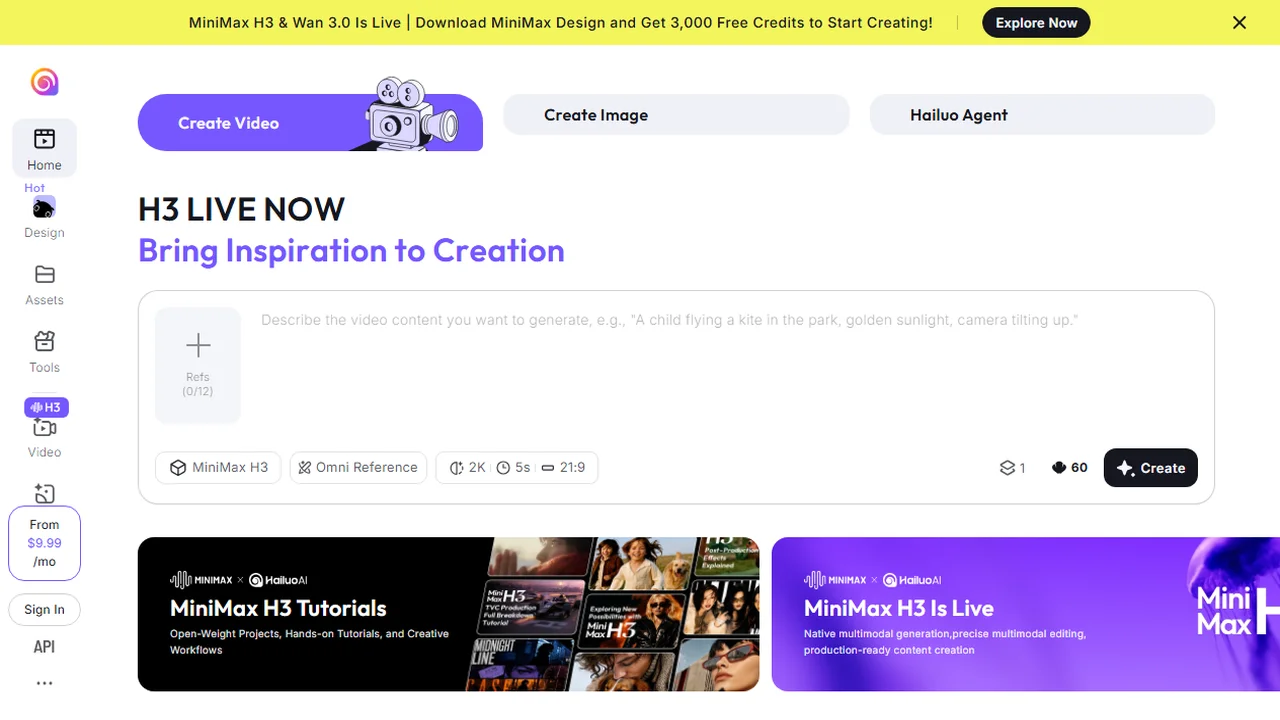The image size is (1280, 720).
Task: Show more sidebar options via ellipsis
Action: [44, 684]
